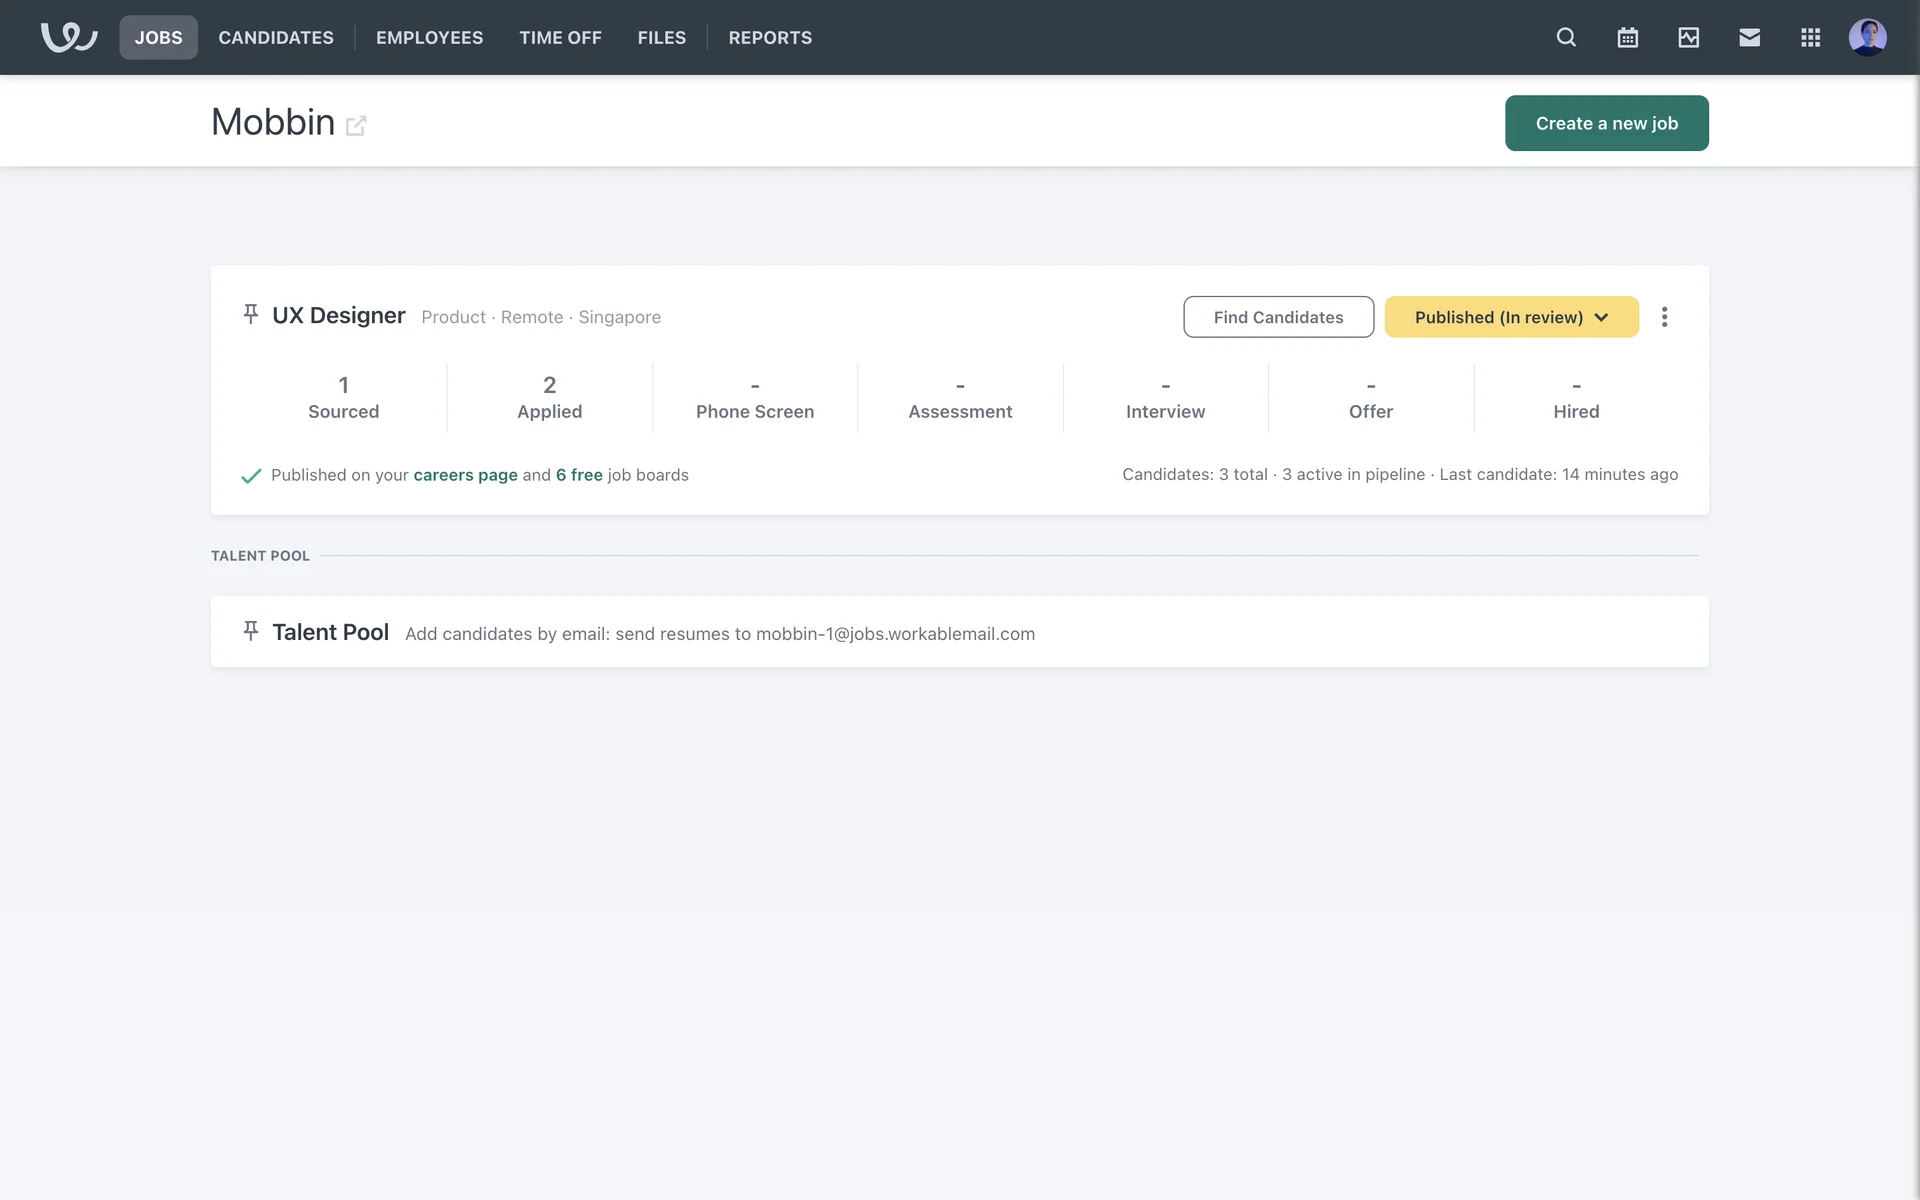Viewport: 1920px width, 1200px height.
Task: Expand the Published (In review) dropdown
Action: (x=1511, y=317)
